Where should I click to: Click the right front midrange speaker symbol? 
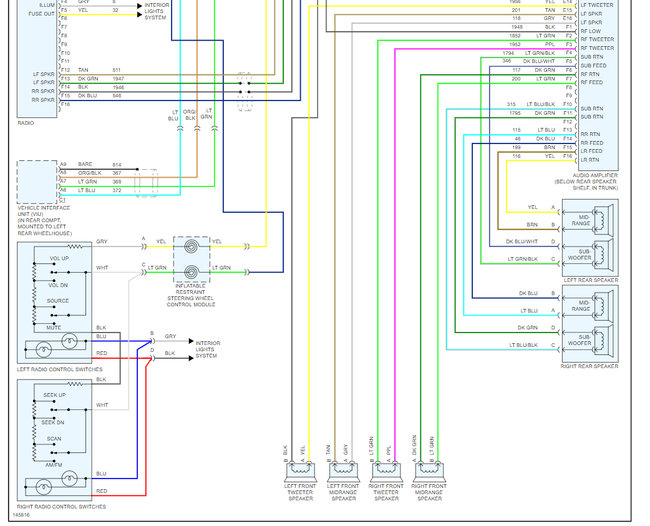tap(429, 472)
